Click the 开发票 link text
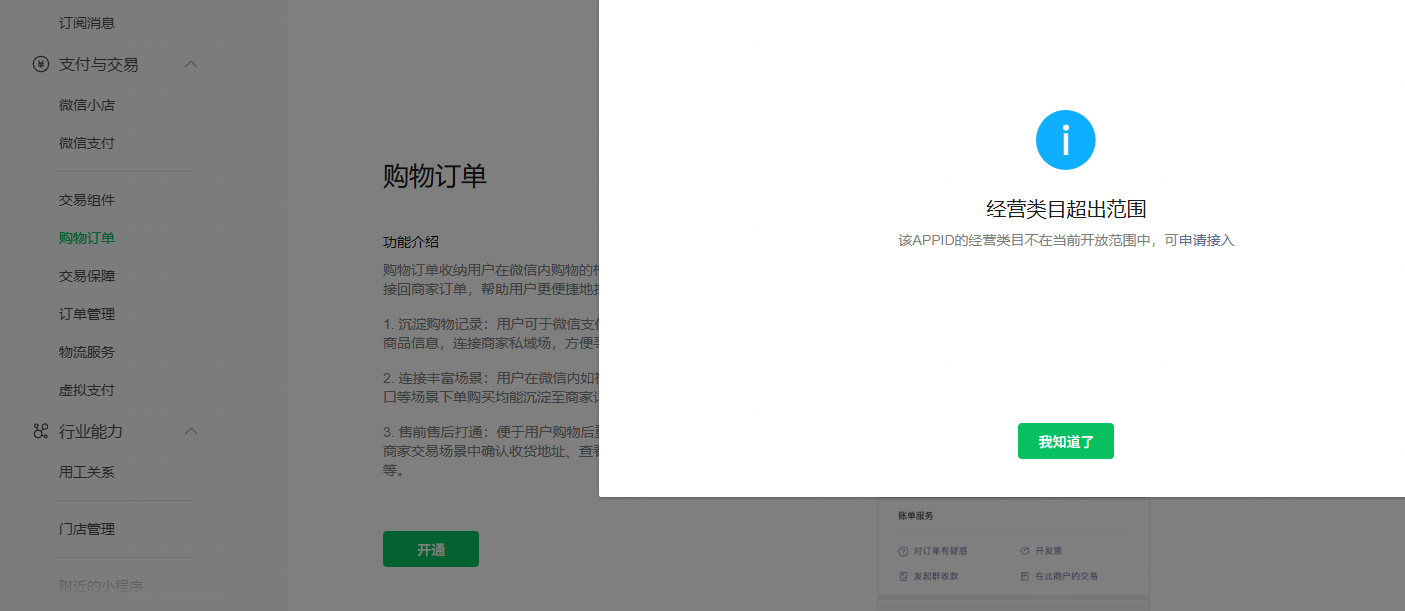The image size is (1405, 611). (1049, 551)
